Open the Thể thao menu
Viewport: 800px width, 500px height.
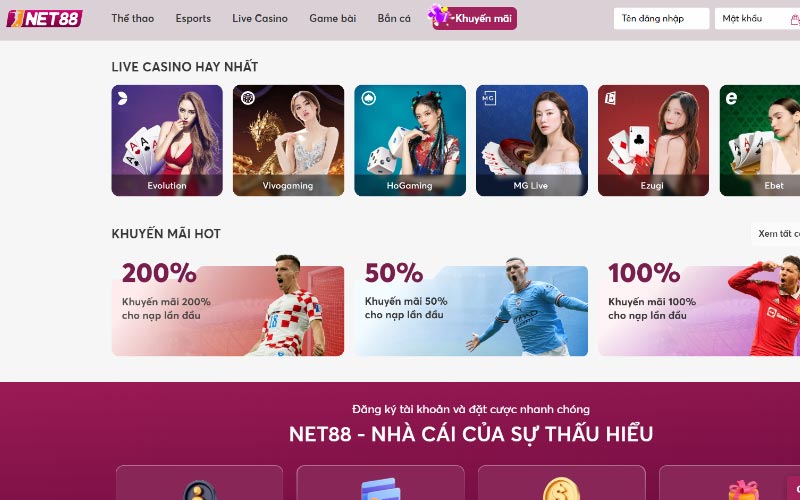pos(133,18)
